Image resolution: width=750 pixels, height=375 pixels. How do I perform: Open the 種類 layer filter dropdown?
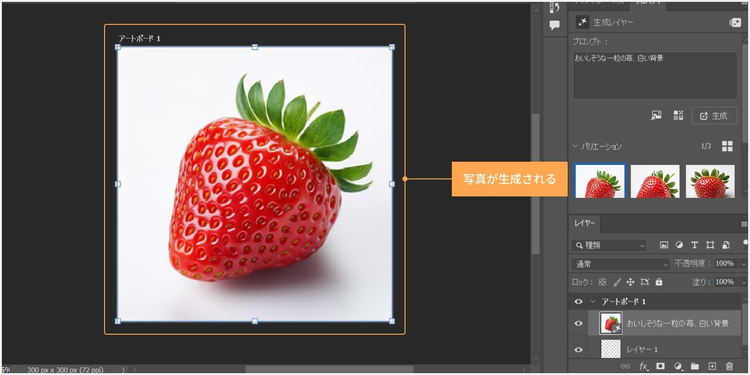609,245
